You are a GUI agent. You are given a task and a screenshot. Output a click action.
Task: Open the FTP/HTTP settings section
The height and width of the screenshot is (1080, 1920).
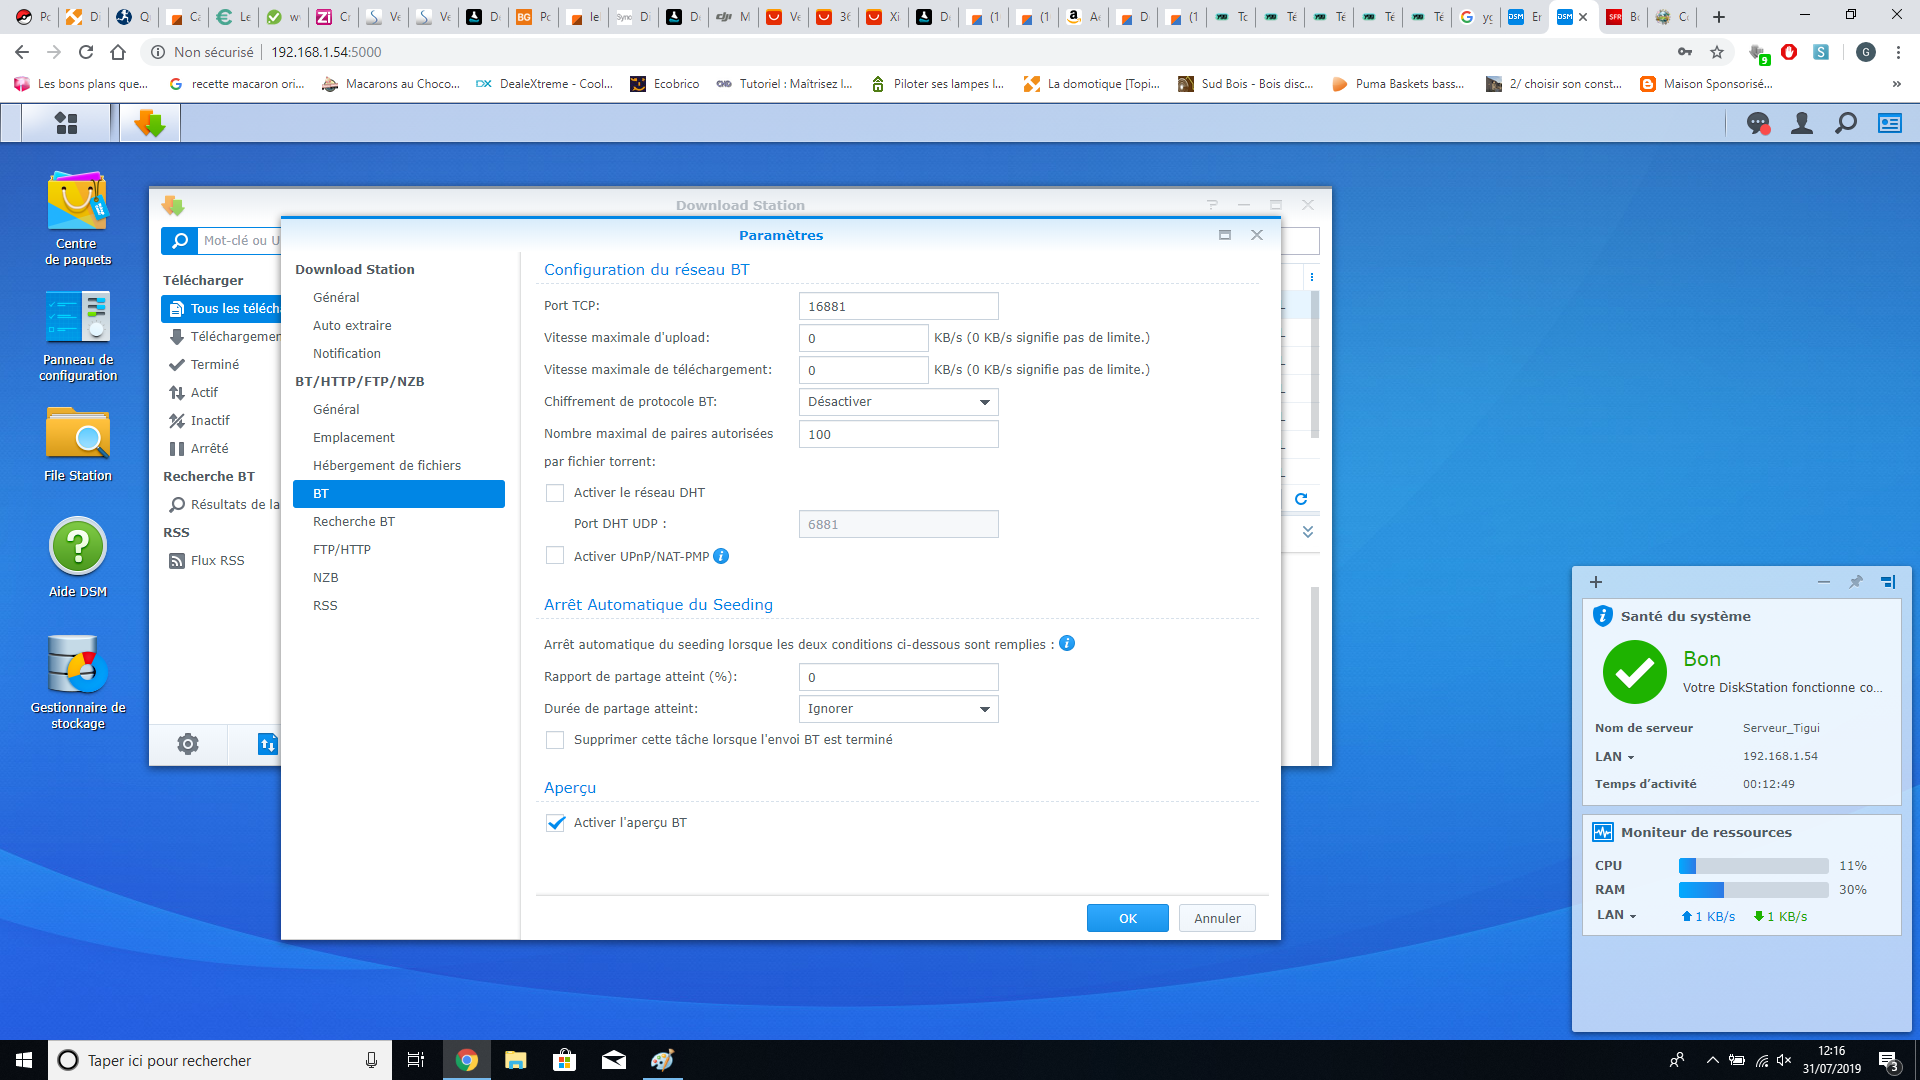[x=341, y=550]
